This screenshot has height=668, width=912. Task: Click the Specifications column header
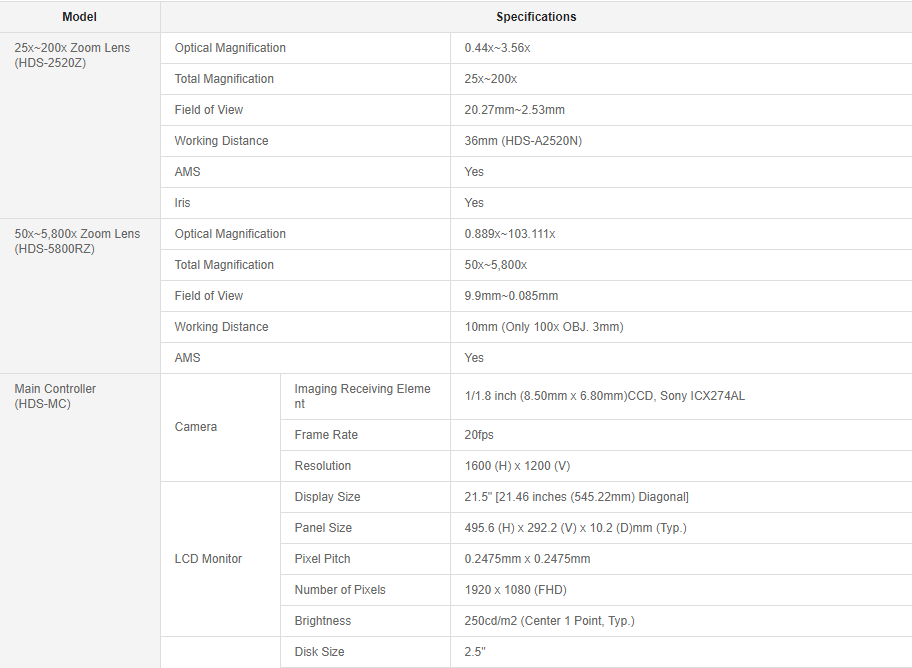(x=536, y=17)
